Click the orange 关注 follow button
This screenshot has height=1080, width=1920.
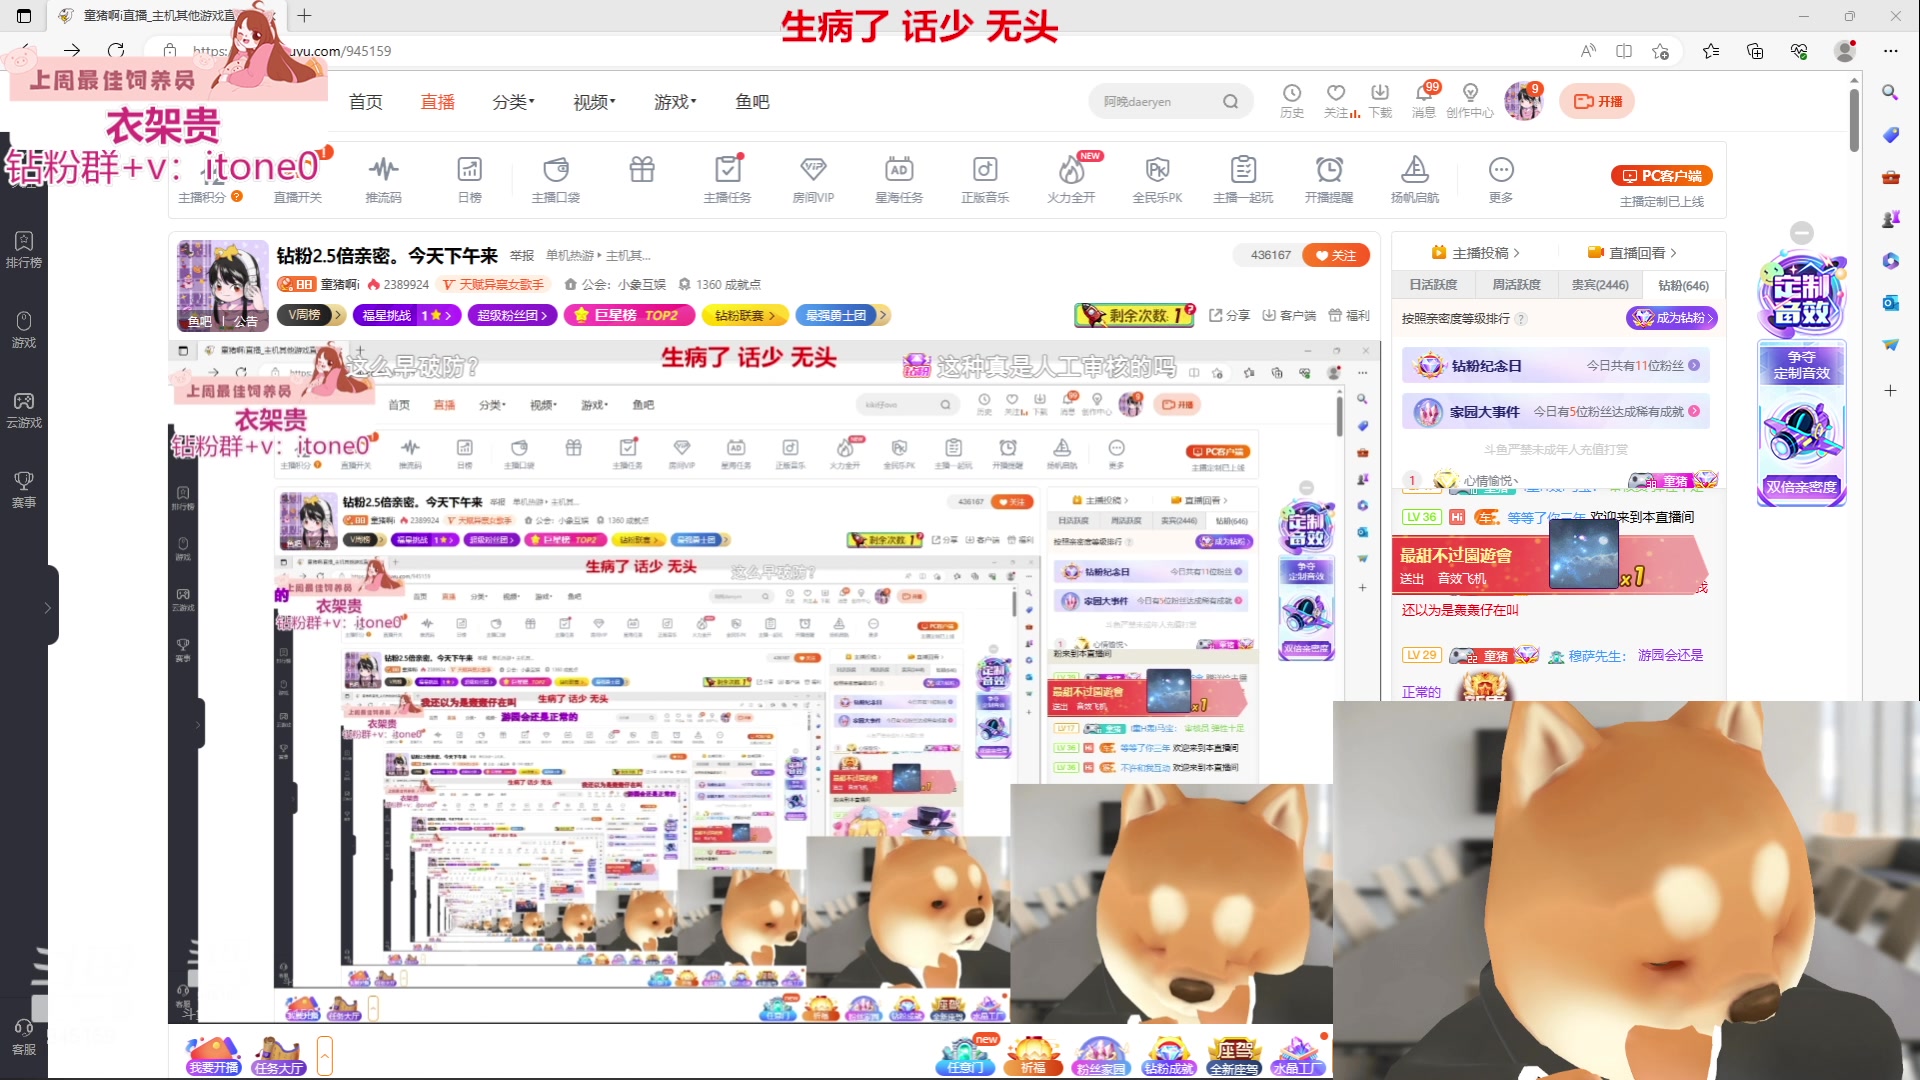(1336, 255)
